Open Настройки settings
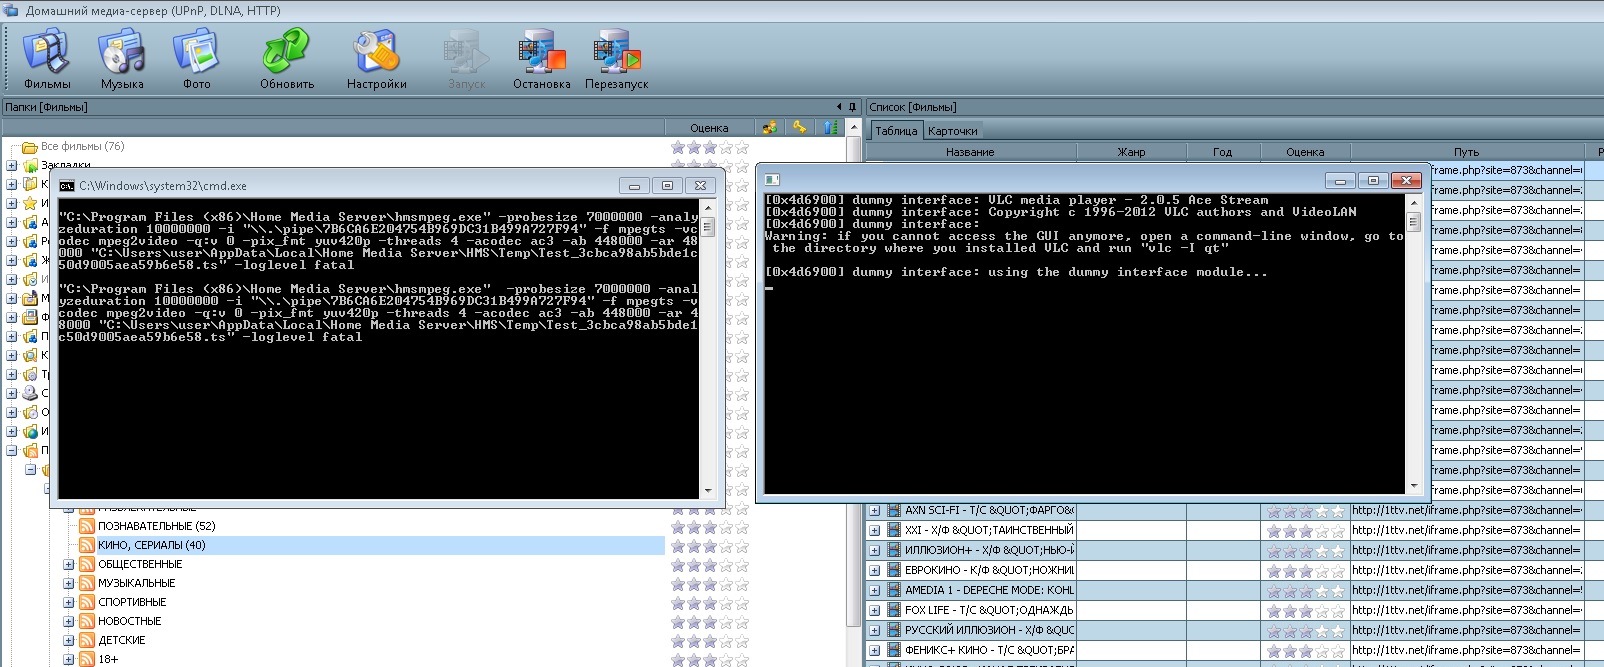1604x667 pixels. click(376, 58)
